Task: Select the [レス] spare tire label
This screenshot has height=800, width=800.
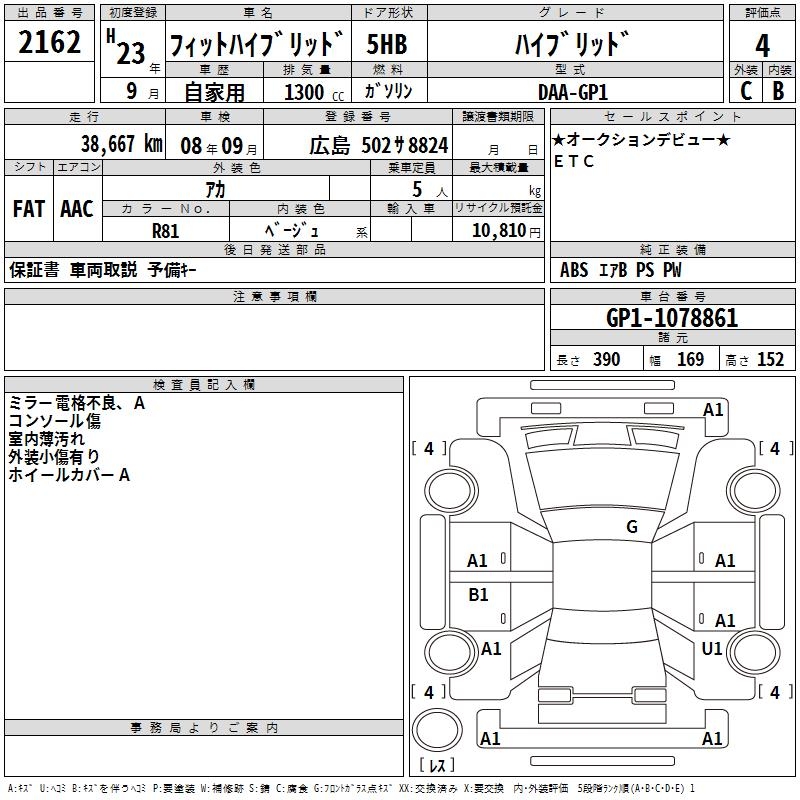Action: point(437,764)
